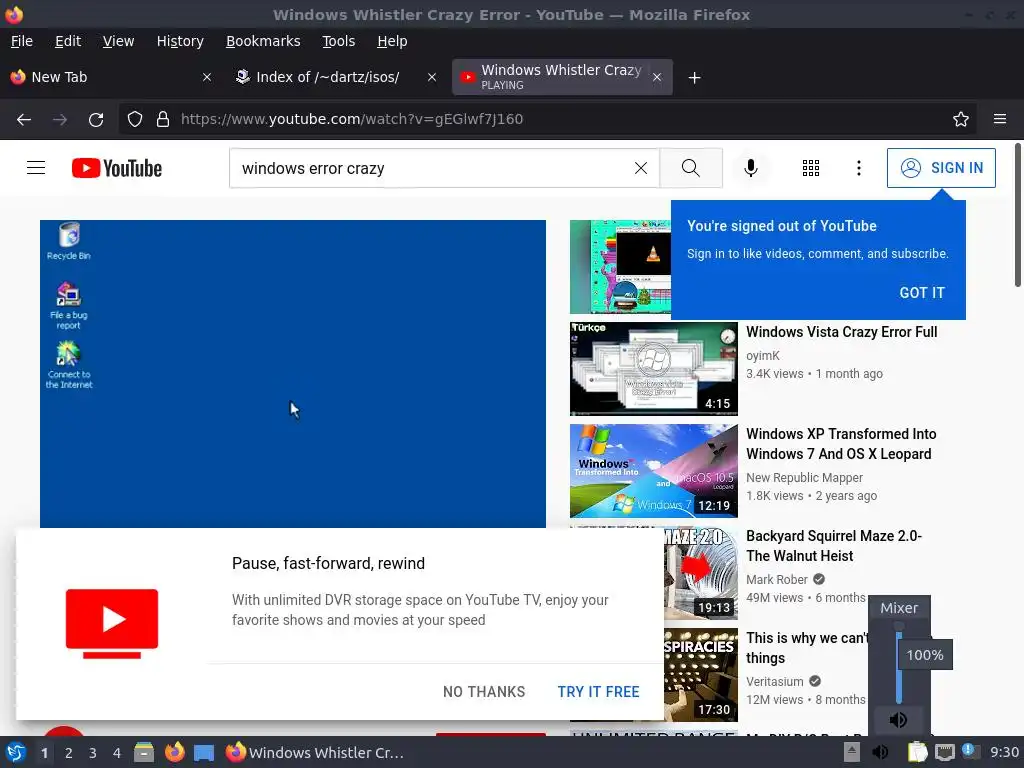Image resolution: width=1024 pixels, height=768 pixels.
Task: Open the Lubuntu start menu
Action: click(16, 752)
